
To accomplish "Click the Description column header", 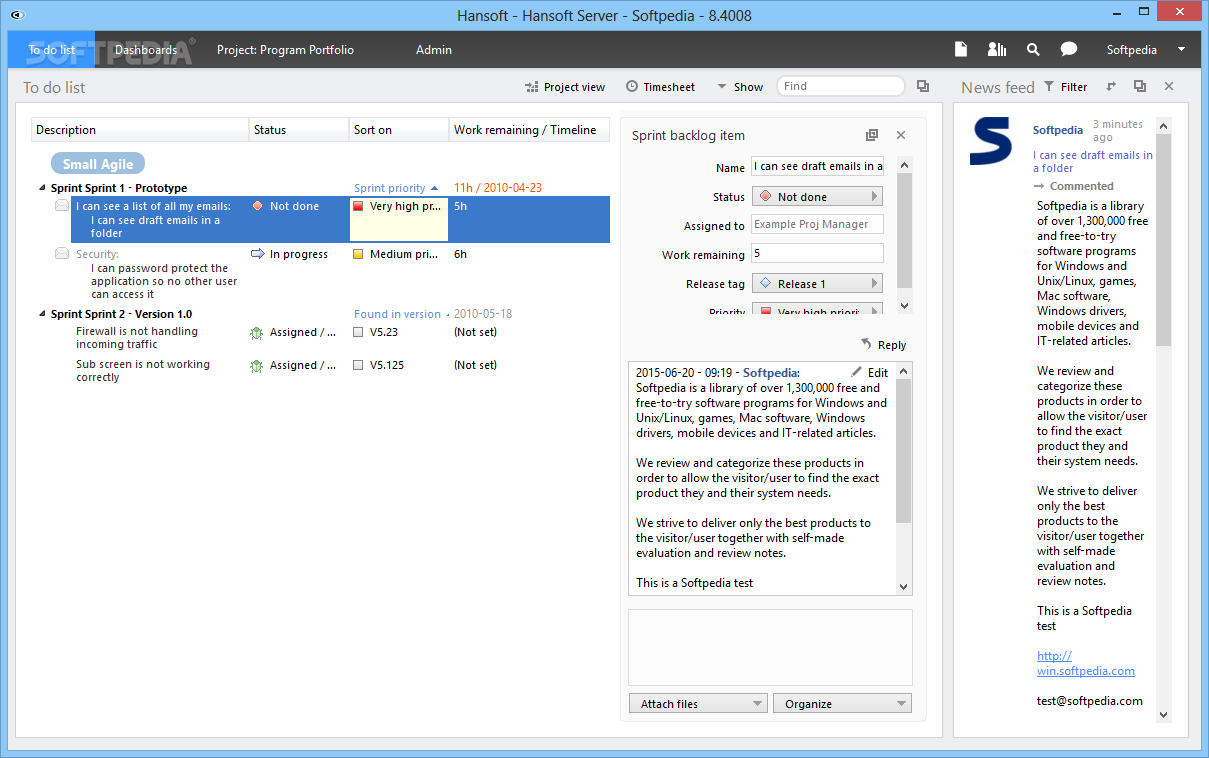I will 140,130.
